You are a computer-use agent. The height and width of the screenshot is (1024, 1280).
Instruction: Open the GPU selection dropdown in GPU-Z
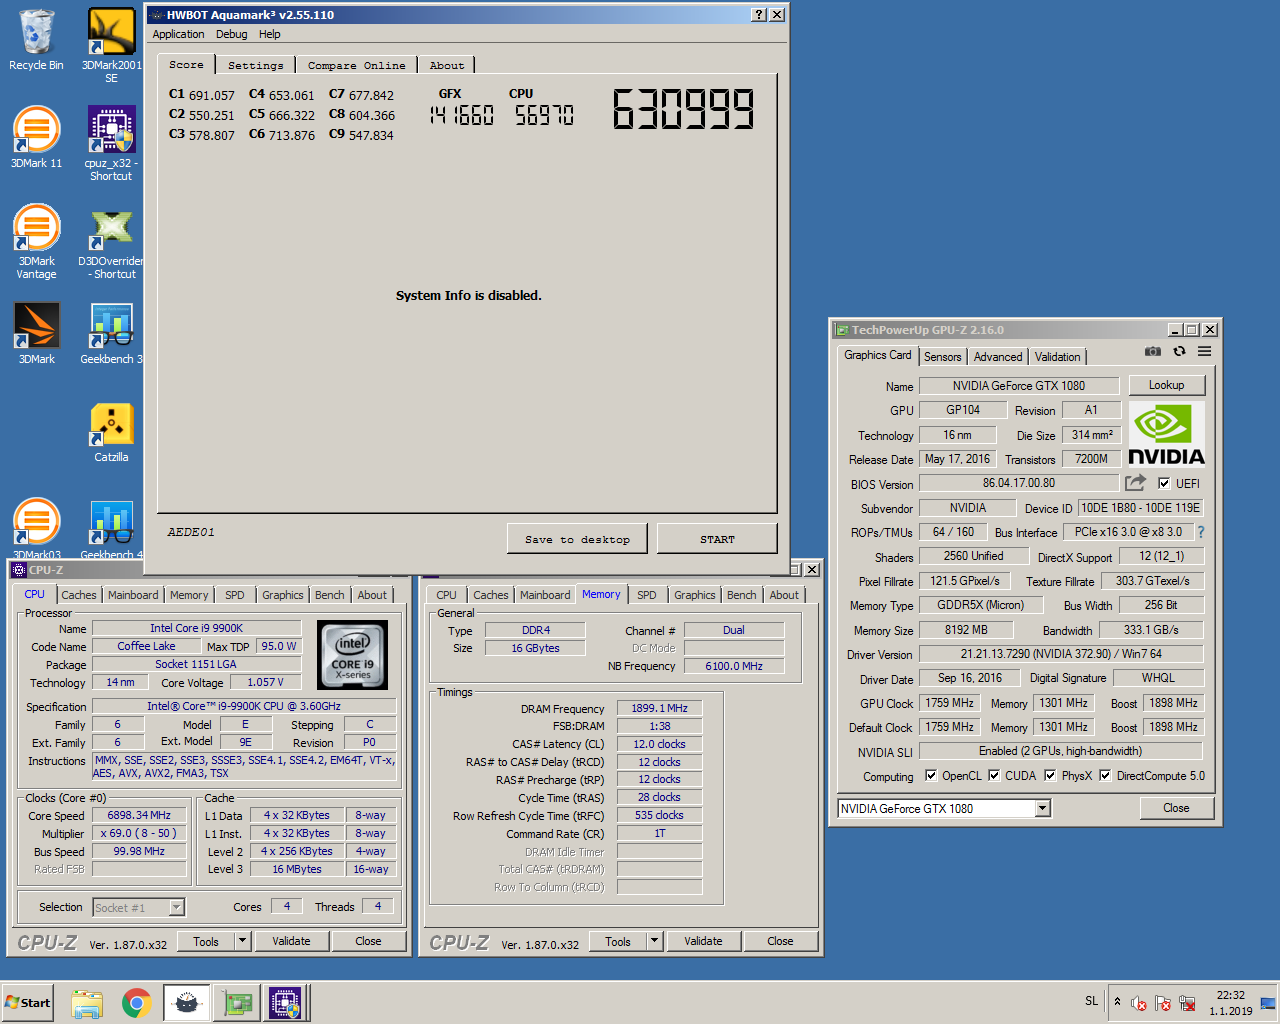click(x=1043, y=808)
